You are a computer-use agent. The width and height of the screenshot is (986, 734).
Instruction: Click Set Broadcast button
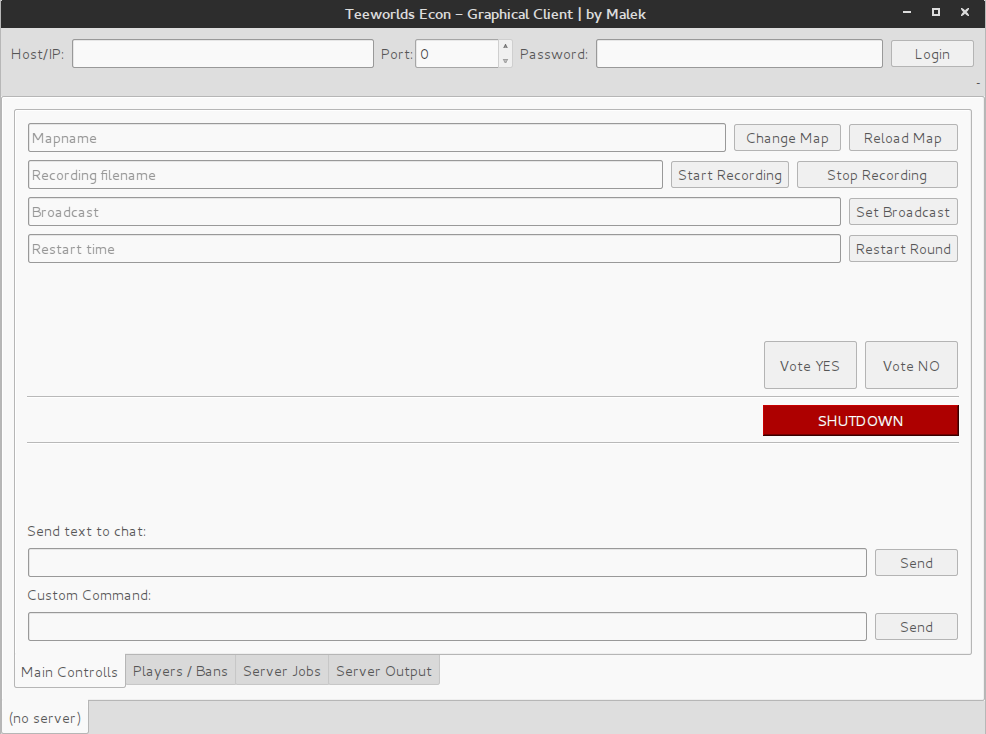tap(903, 212)
